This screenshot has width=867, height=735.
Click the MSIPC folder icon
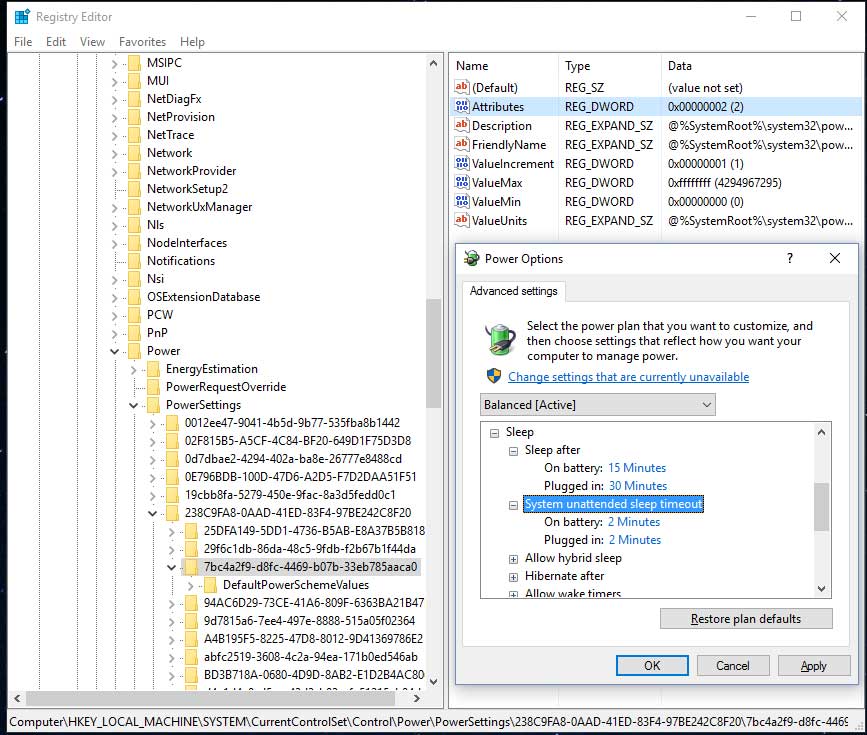(x=134, y=63)
